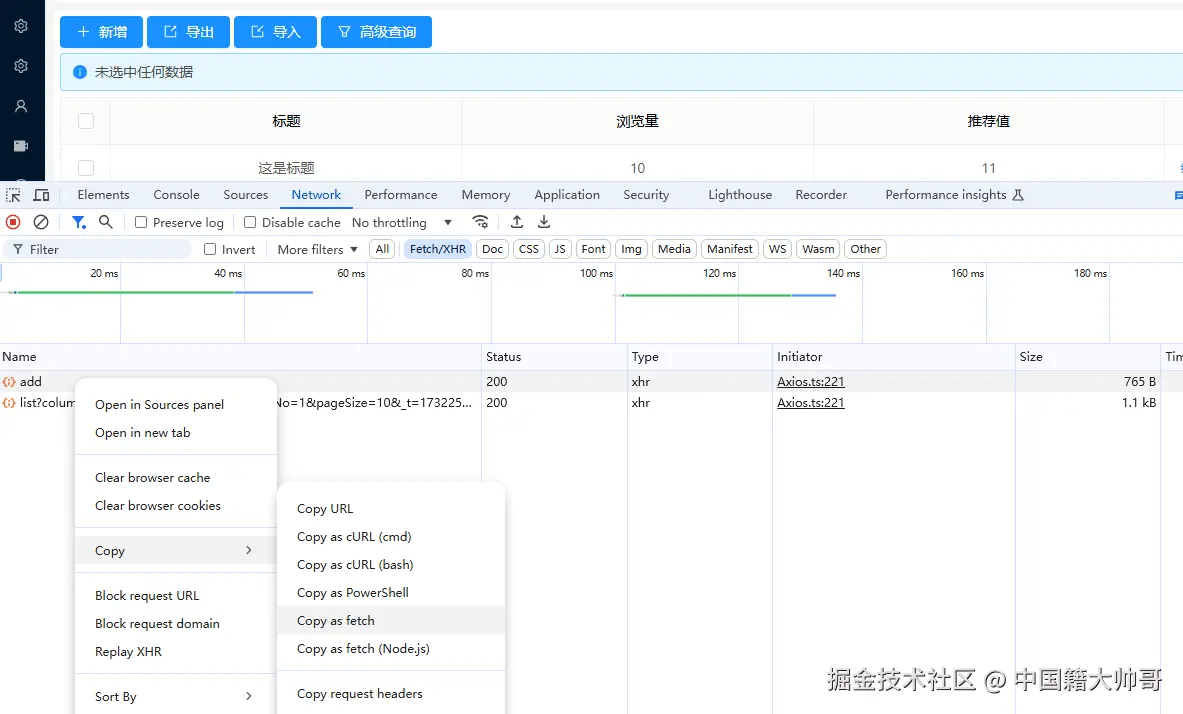Screen dimensions: 1183x714
Task: Select Clear browser cache
Action: [x=176, y=478]
